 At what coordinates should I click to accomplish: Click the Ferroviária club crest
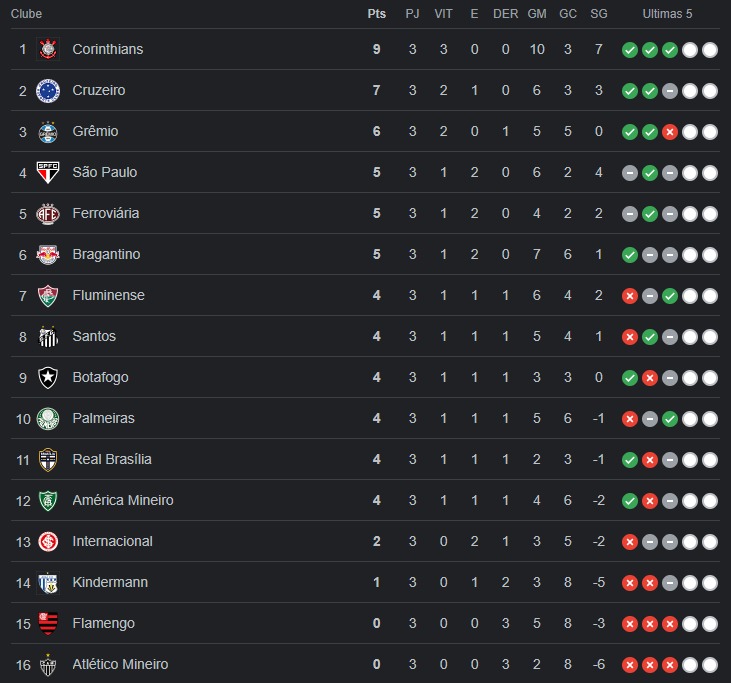tap(48, 214)
